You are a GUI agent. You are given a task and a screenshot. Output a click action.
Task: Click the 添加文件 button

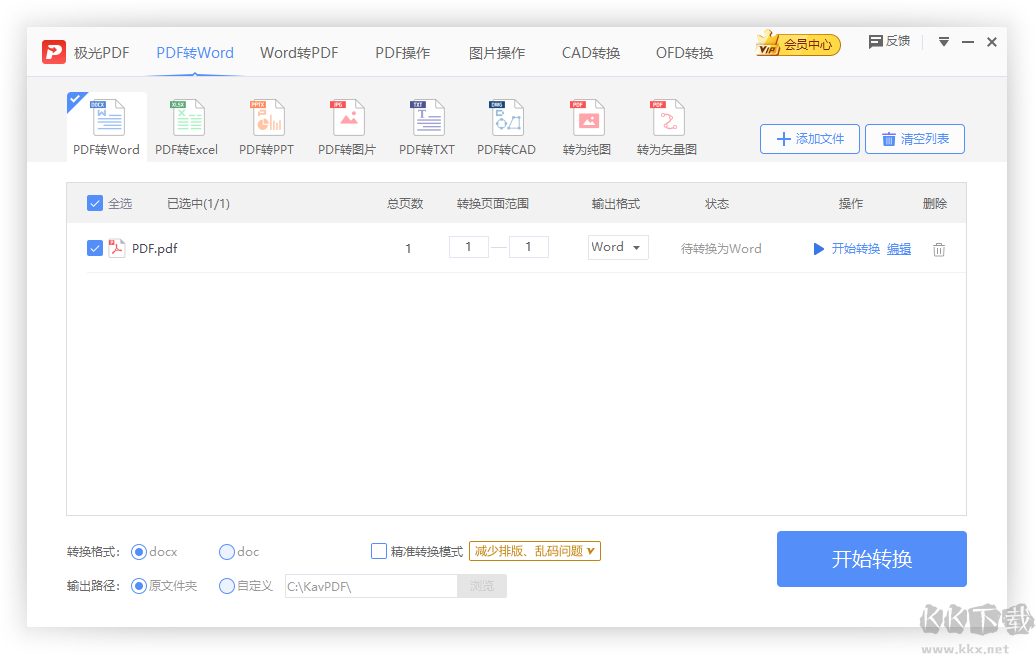pos(809,139)
